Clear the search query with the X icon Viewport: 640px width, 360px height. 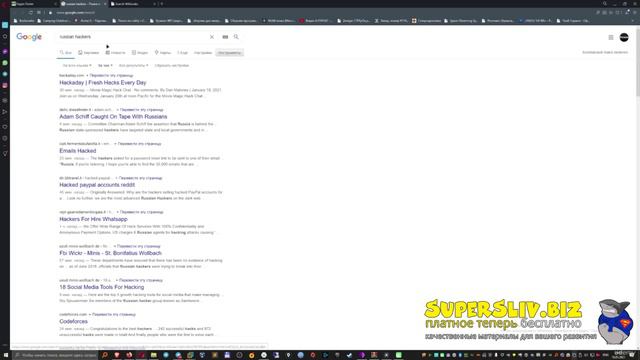[x=212, y=37]
